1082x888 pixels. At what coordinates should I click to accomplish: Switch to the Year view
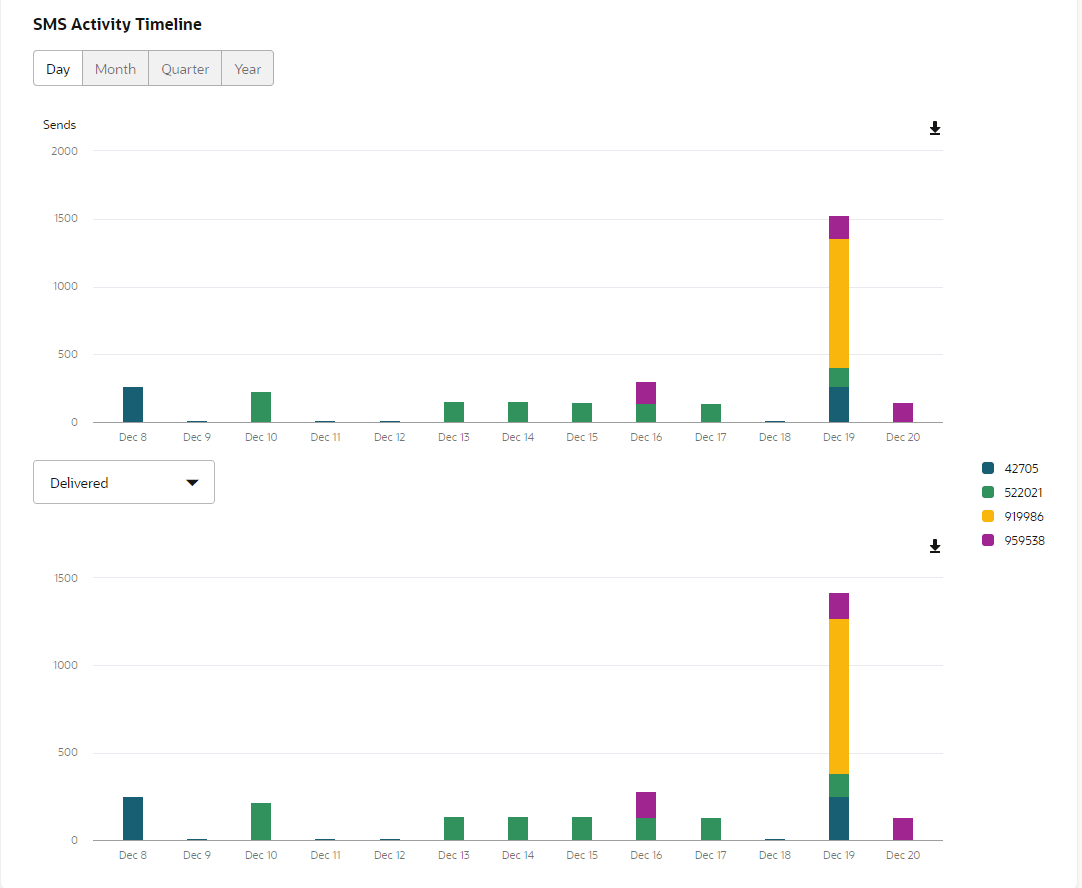pyautogui.click(x=247, y=68)
